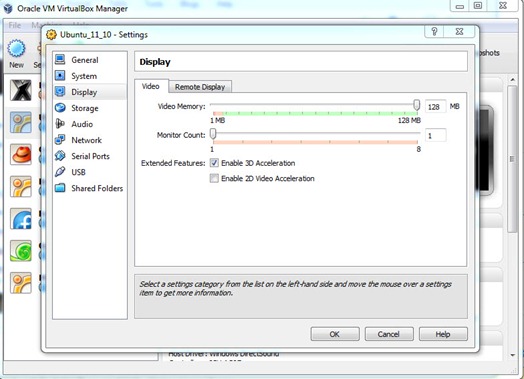Disable the Enable 3D Acceleration checkbox
Screen dimensions: 524x379
(x=214, y=163)
